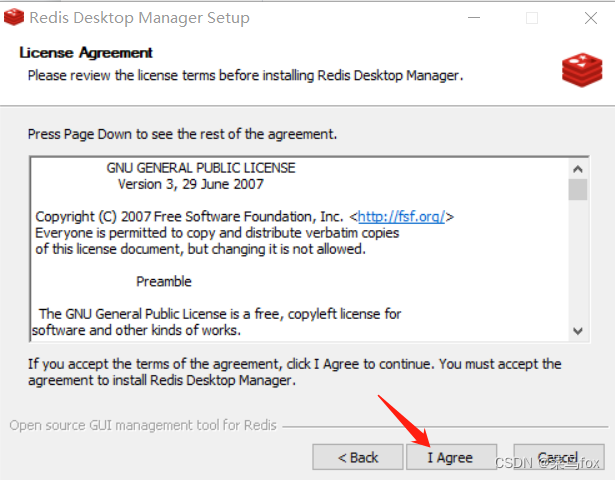Viewport: 615px width, 480px height.
Task: Click the license scrollbar up arrow
Action: 577,169
